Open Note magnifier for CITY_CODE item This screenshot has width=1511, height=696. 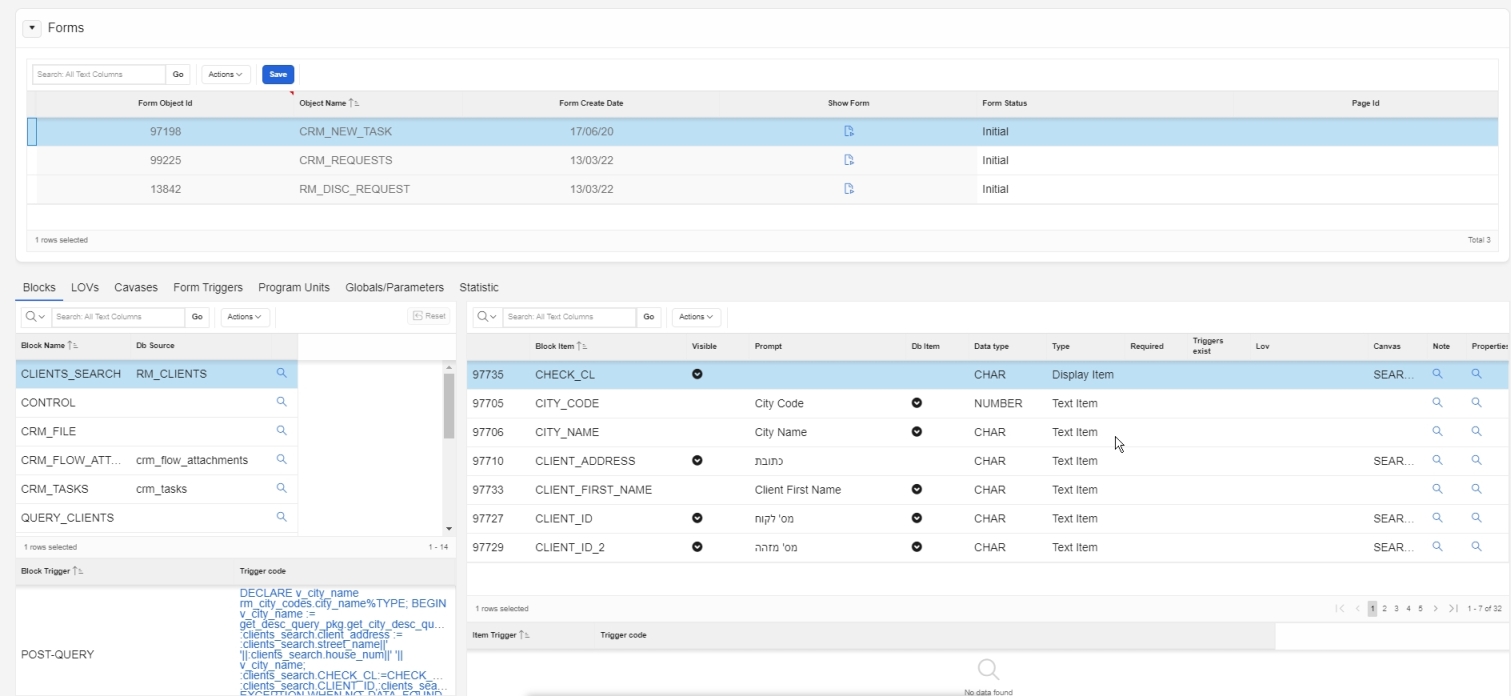[x=1438, y=403]
